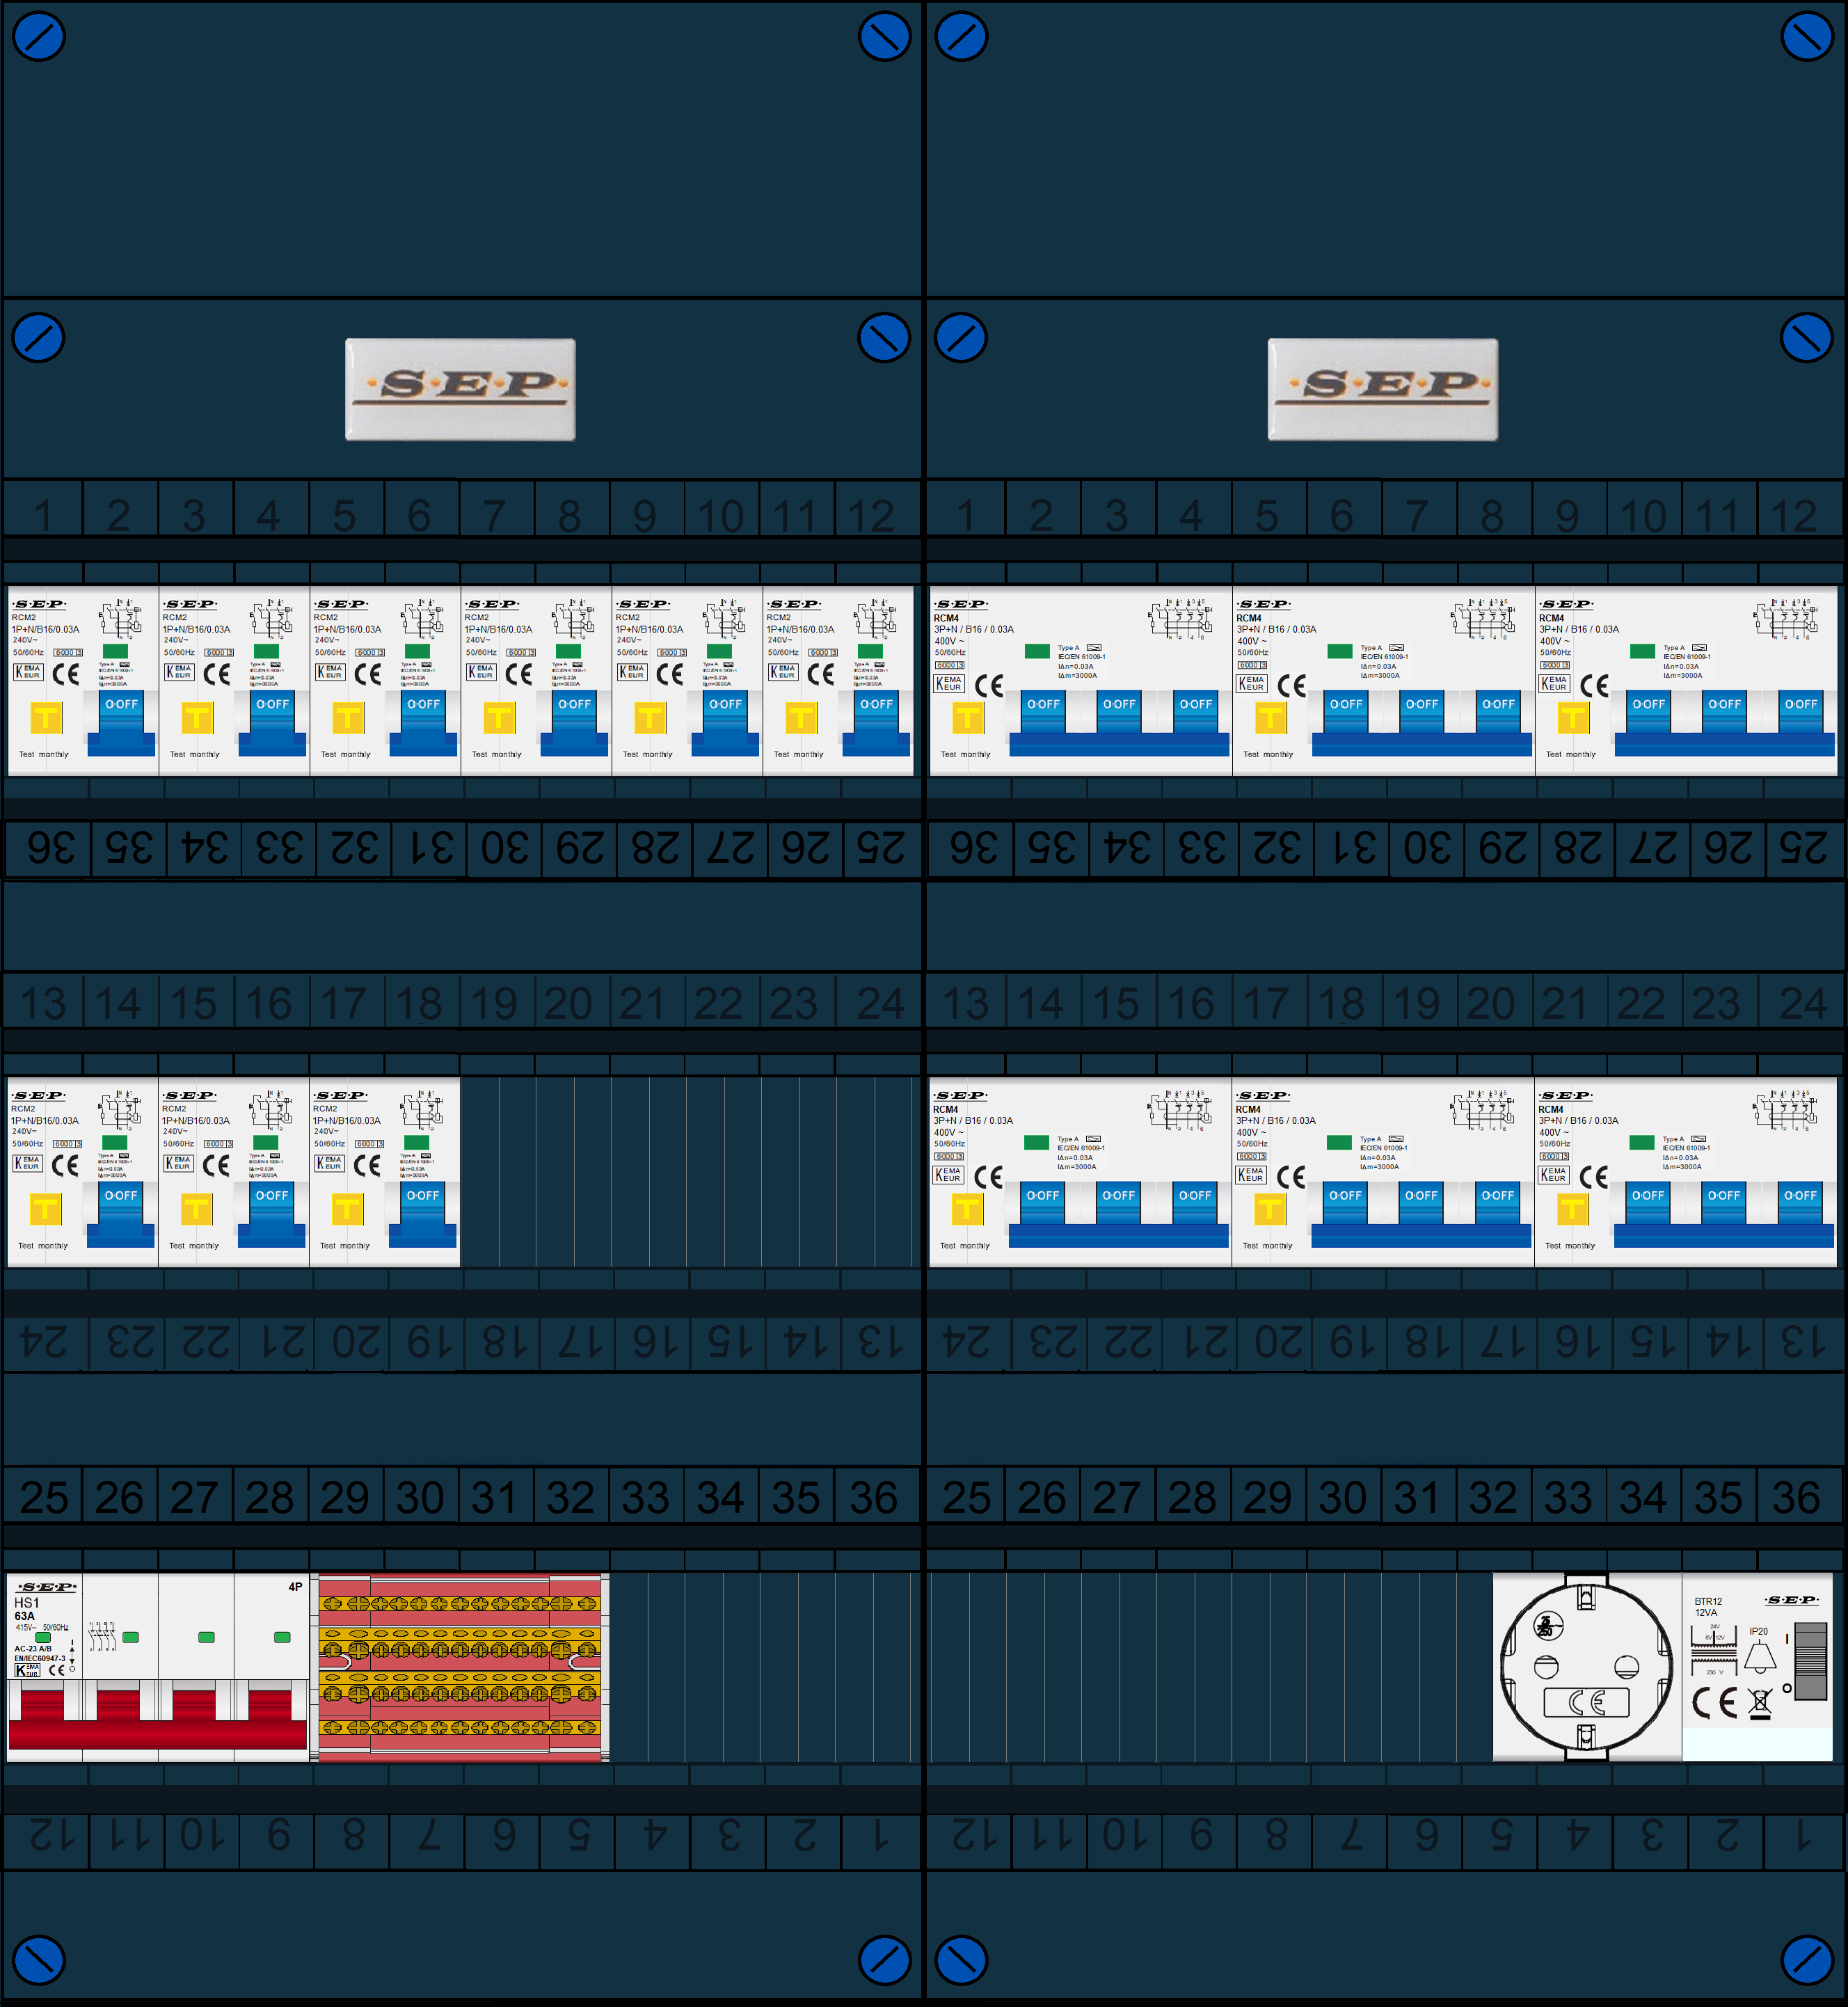The image size is (1848, 2007).
Task: Click the blue screw left of the left SEP logo
Action: point(39,338)
